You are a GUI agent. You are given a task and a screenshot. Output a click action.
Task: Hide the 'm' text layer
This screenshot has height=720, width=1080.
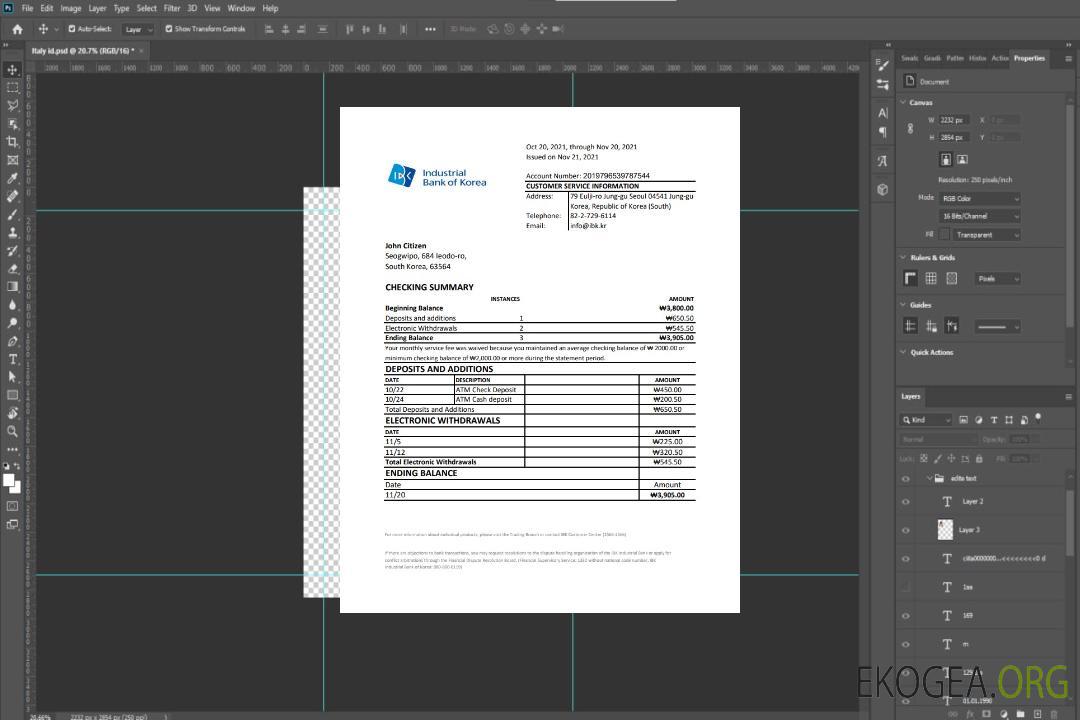click(x=906, y=645)
